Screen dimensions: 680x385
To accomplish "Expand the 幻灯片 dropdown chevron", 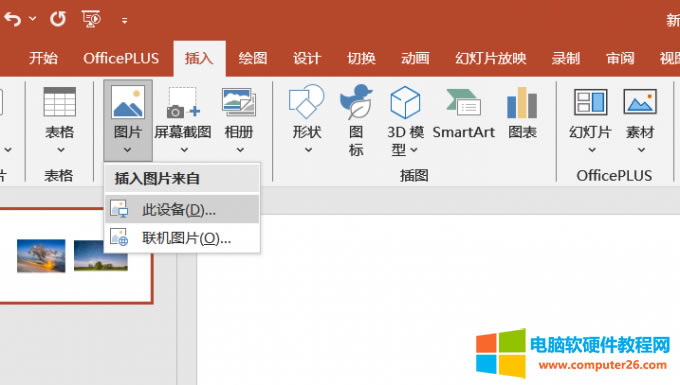I will [x=592, y=150].
